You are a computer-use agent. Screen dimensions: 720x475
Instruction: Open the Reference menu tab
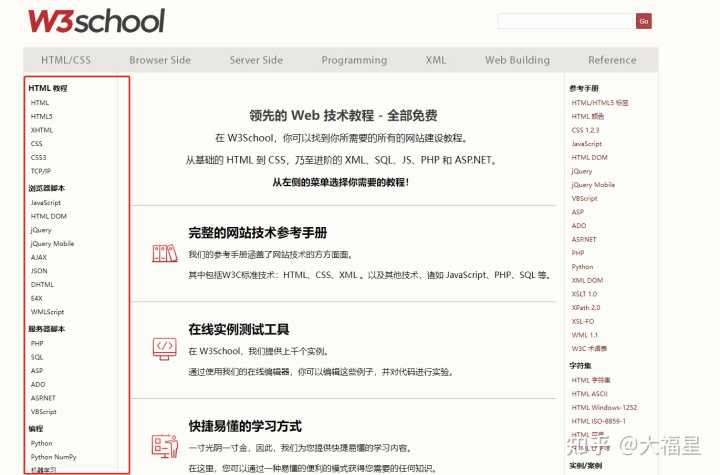click(612, 60)
